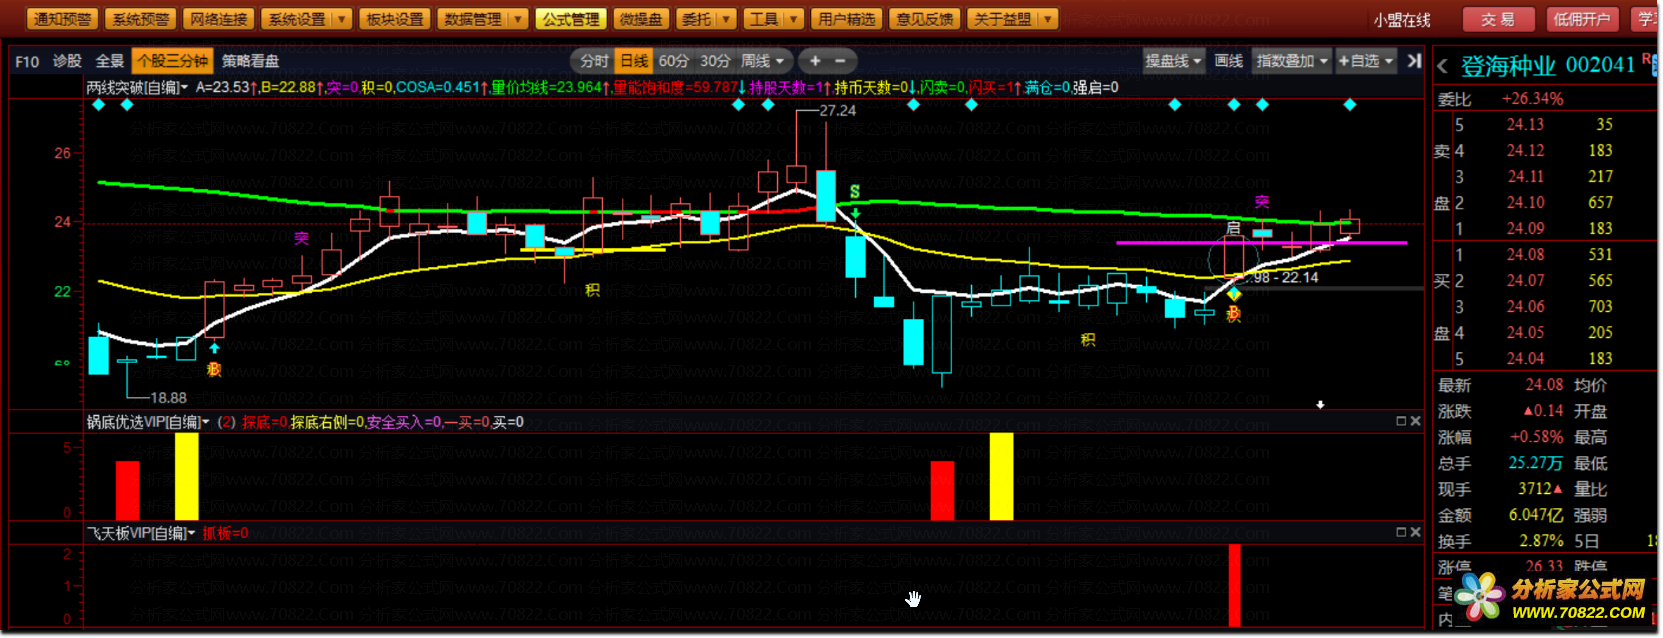Click the 交易 button
Image resolution: width=1663 pixels, height=638 pixels.
click(x=1498, y=19)
